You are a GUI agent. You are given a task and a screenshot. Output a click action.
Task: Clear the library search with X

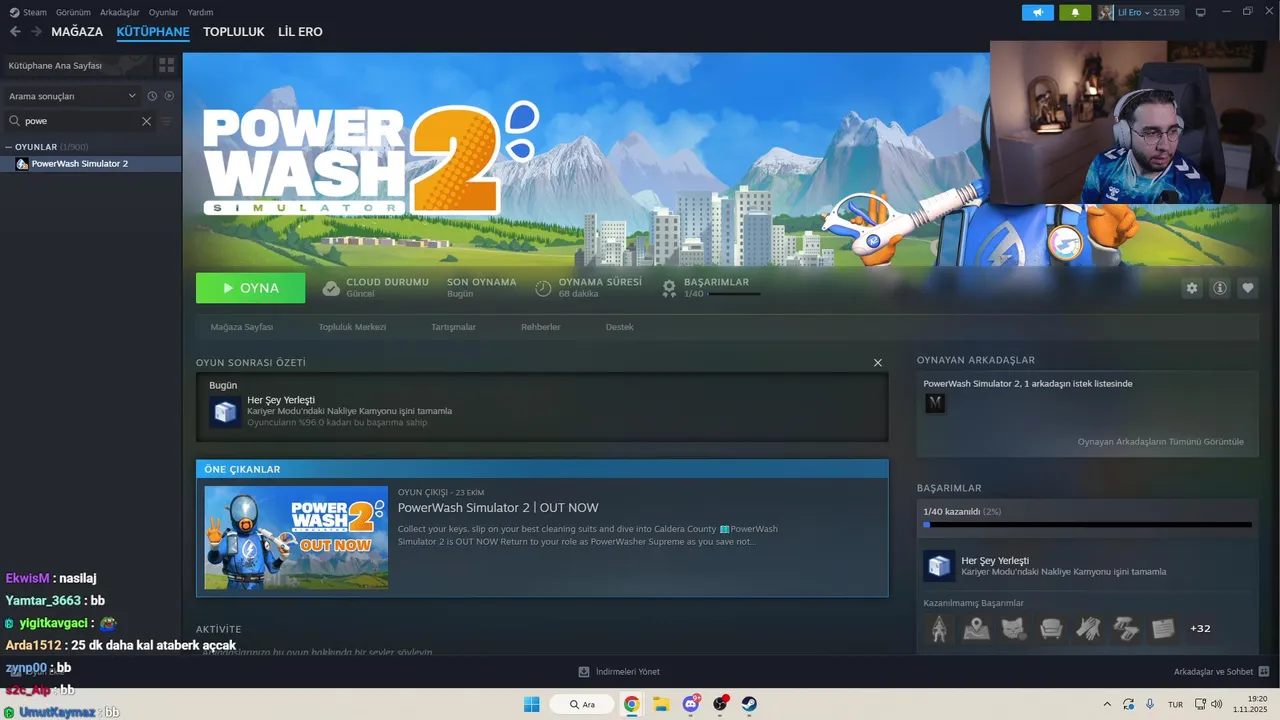[146, 121]
